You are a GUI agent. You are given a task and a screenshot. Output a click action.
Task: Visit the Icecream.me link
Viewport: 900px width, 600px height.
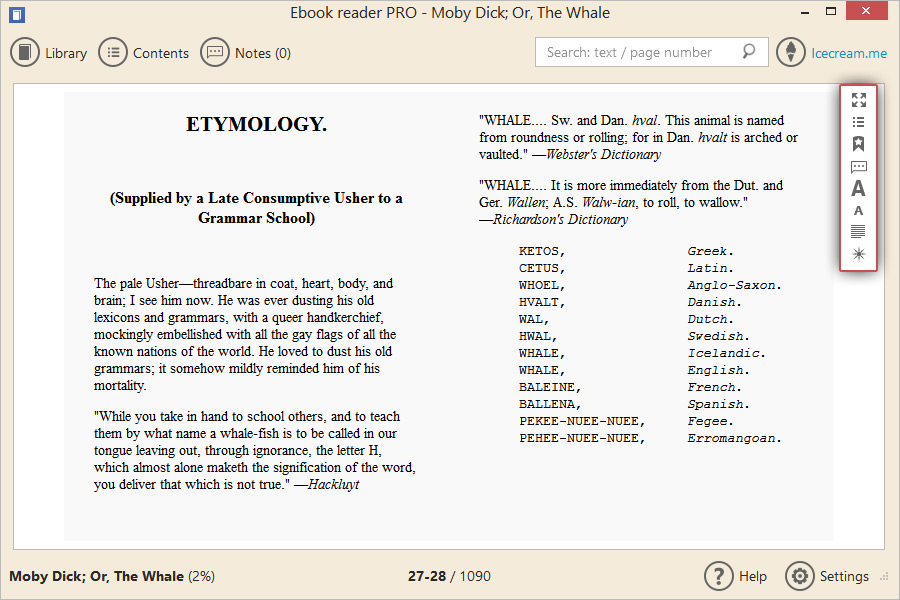849,53
